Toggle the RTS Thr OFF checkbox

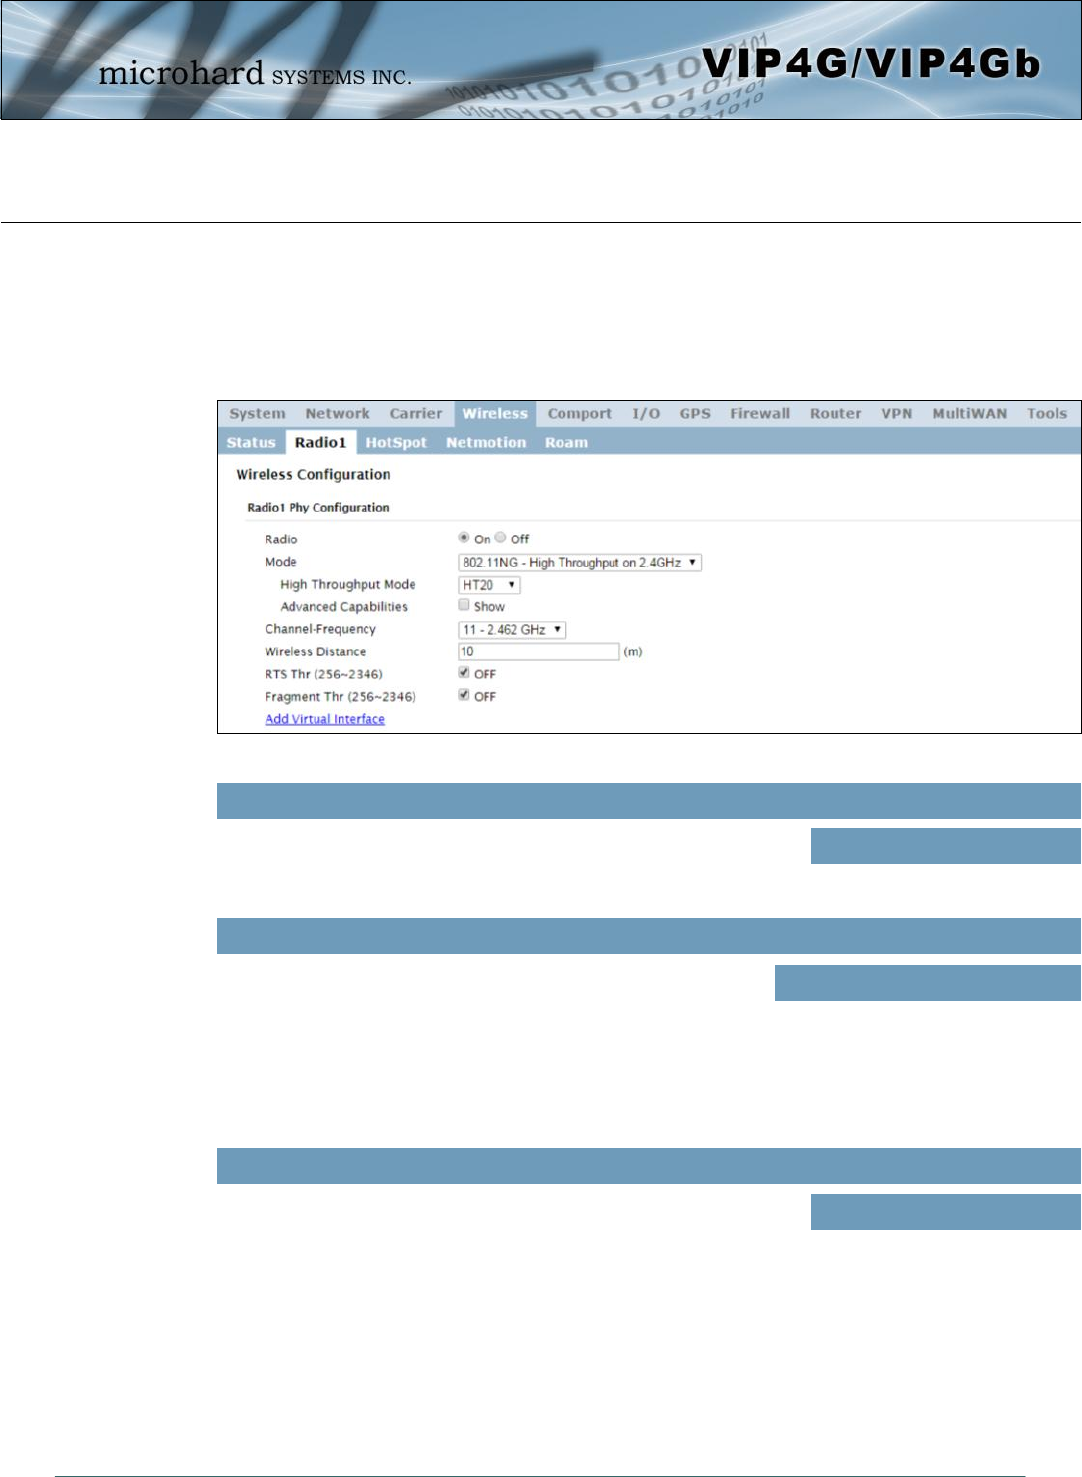pos(464,673)
